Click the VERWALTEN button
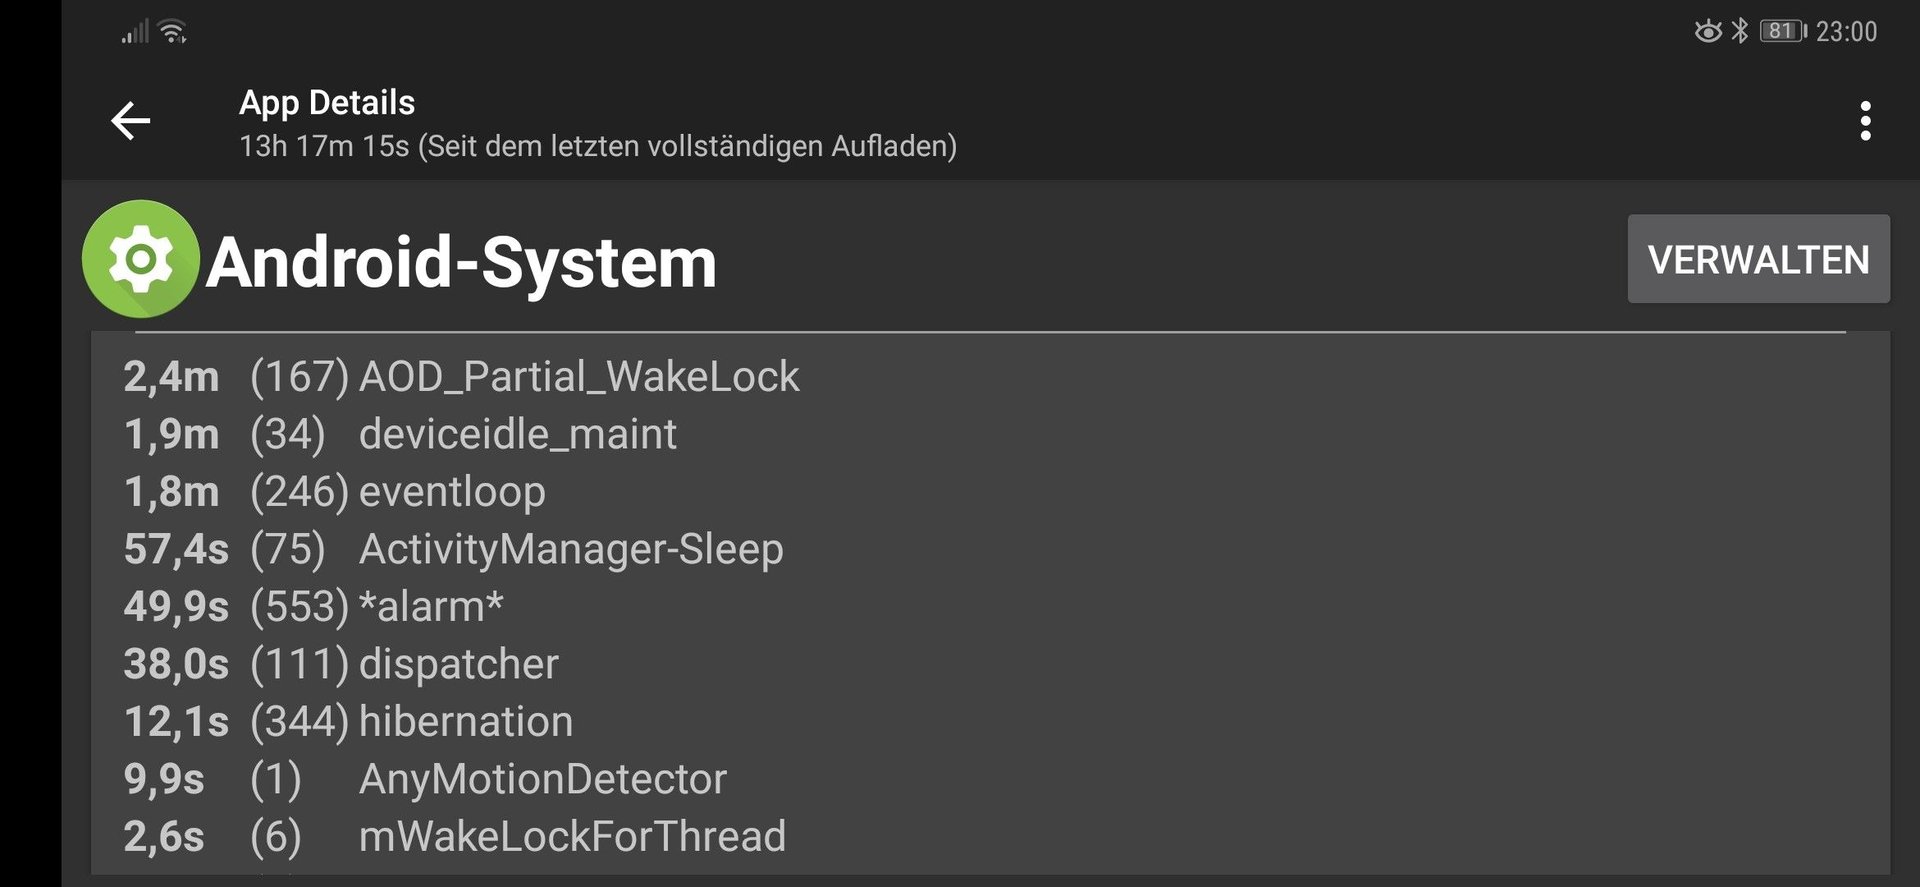1920x887 pixels. [x=1758, y=259]
